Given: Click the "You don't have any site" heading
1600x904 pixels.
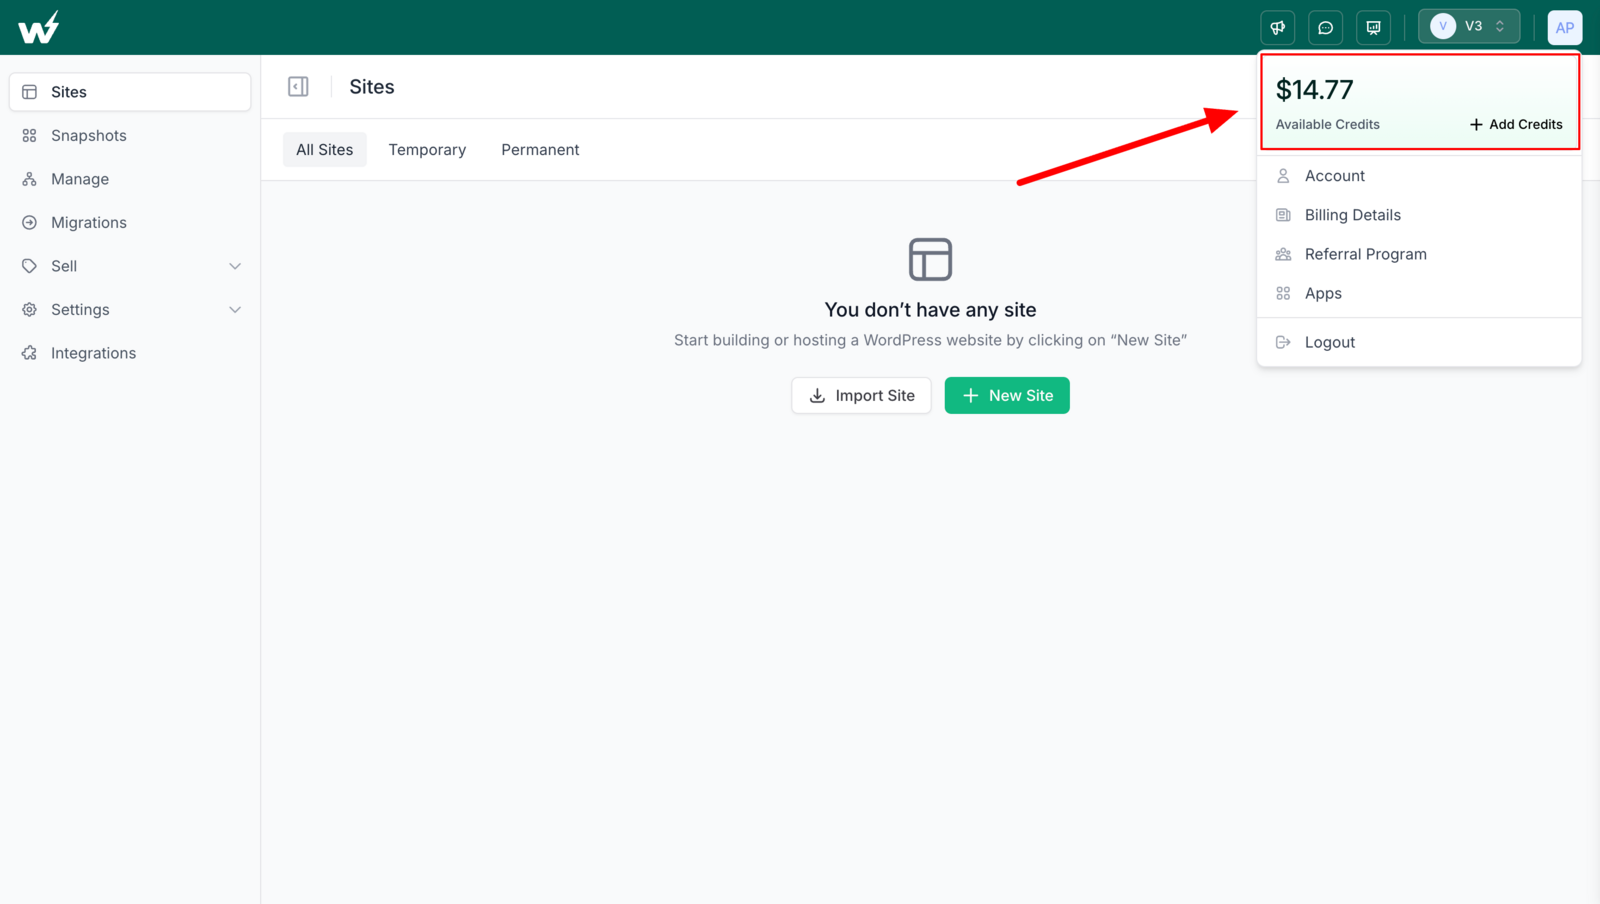Looking at the screenshot, I should point(930,310).
